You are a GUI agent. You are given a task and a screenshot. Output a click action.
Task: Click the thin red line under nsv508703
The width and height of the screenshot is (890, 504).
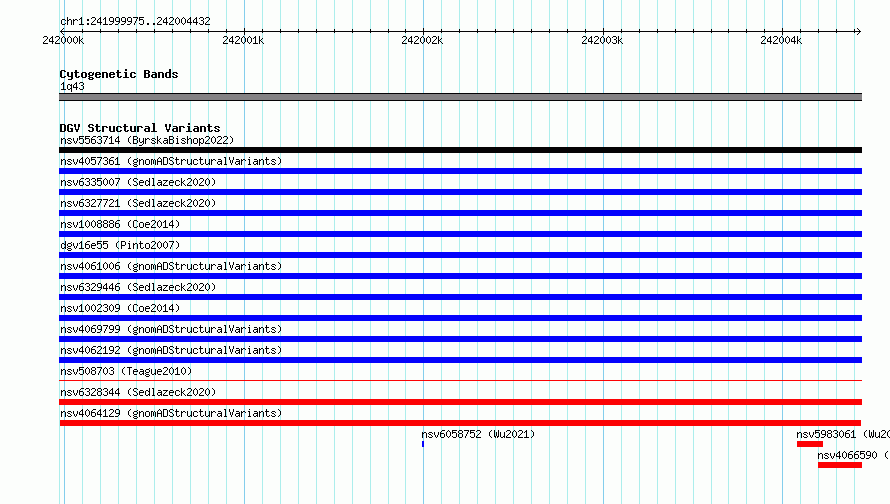(460, 381)
